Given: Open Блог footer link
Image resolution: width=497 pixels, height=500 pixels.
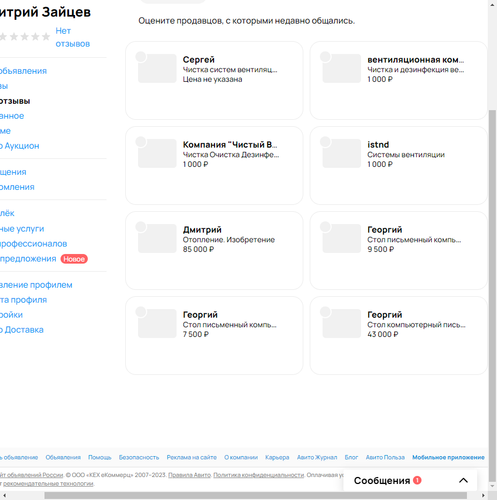Looking at the screenshot, I should tap(351, 457).
